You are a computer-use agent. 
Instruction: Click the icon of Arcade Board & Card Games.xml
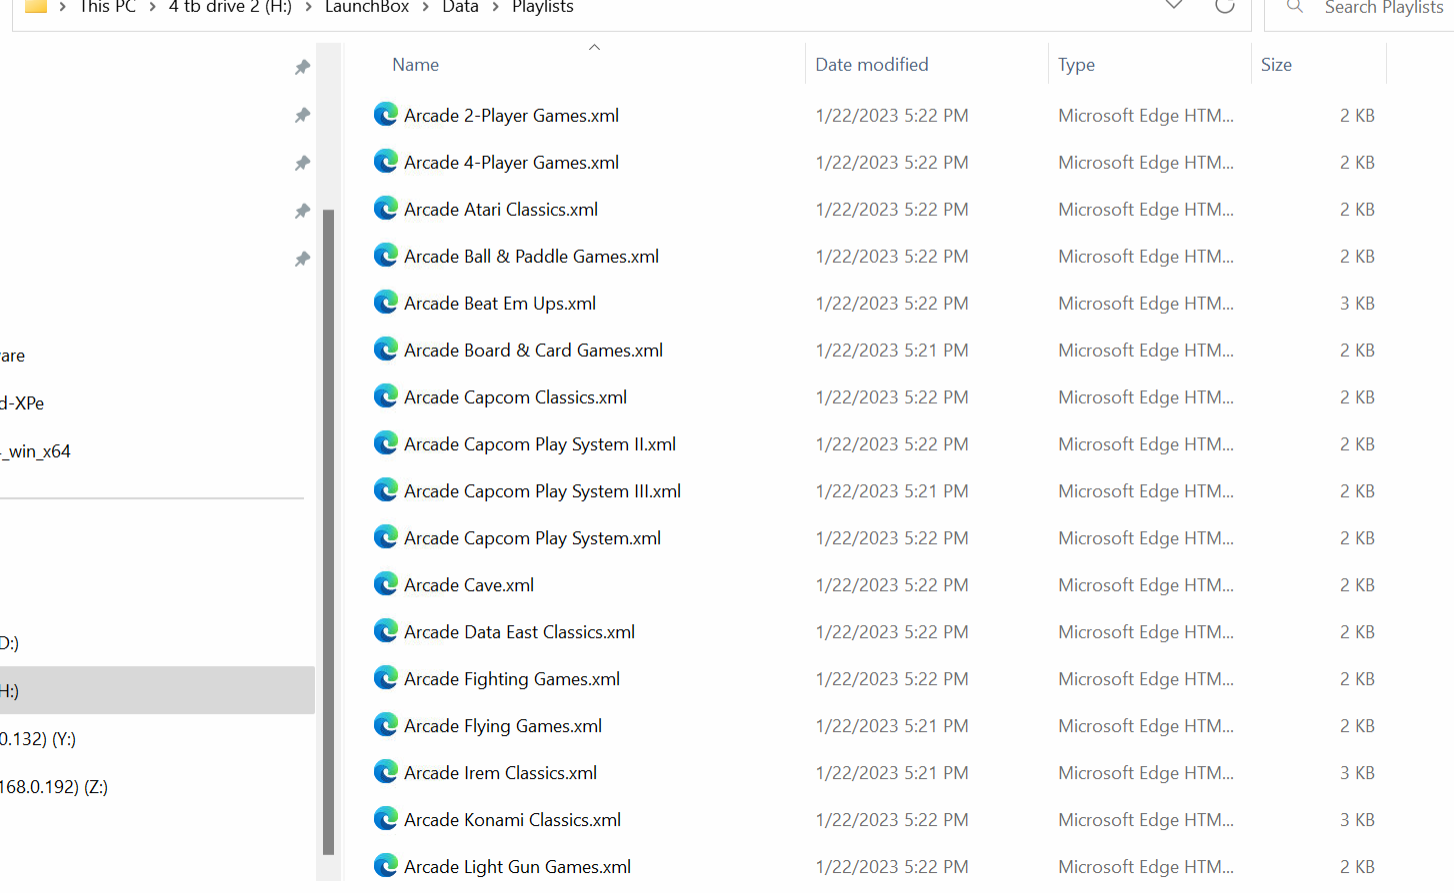pyautogui.click(x=386, y=349)
